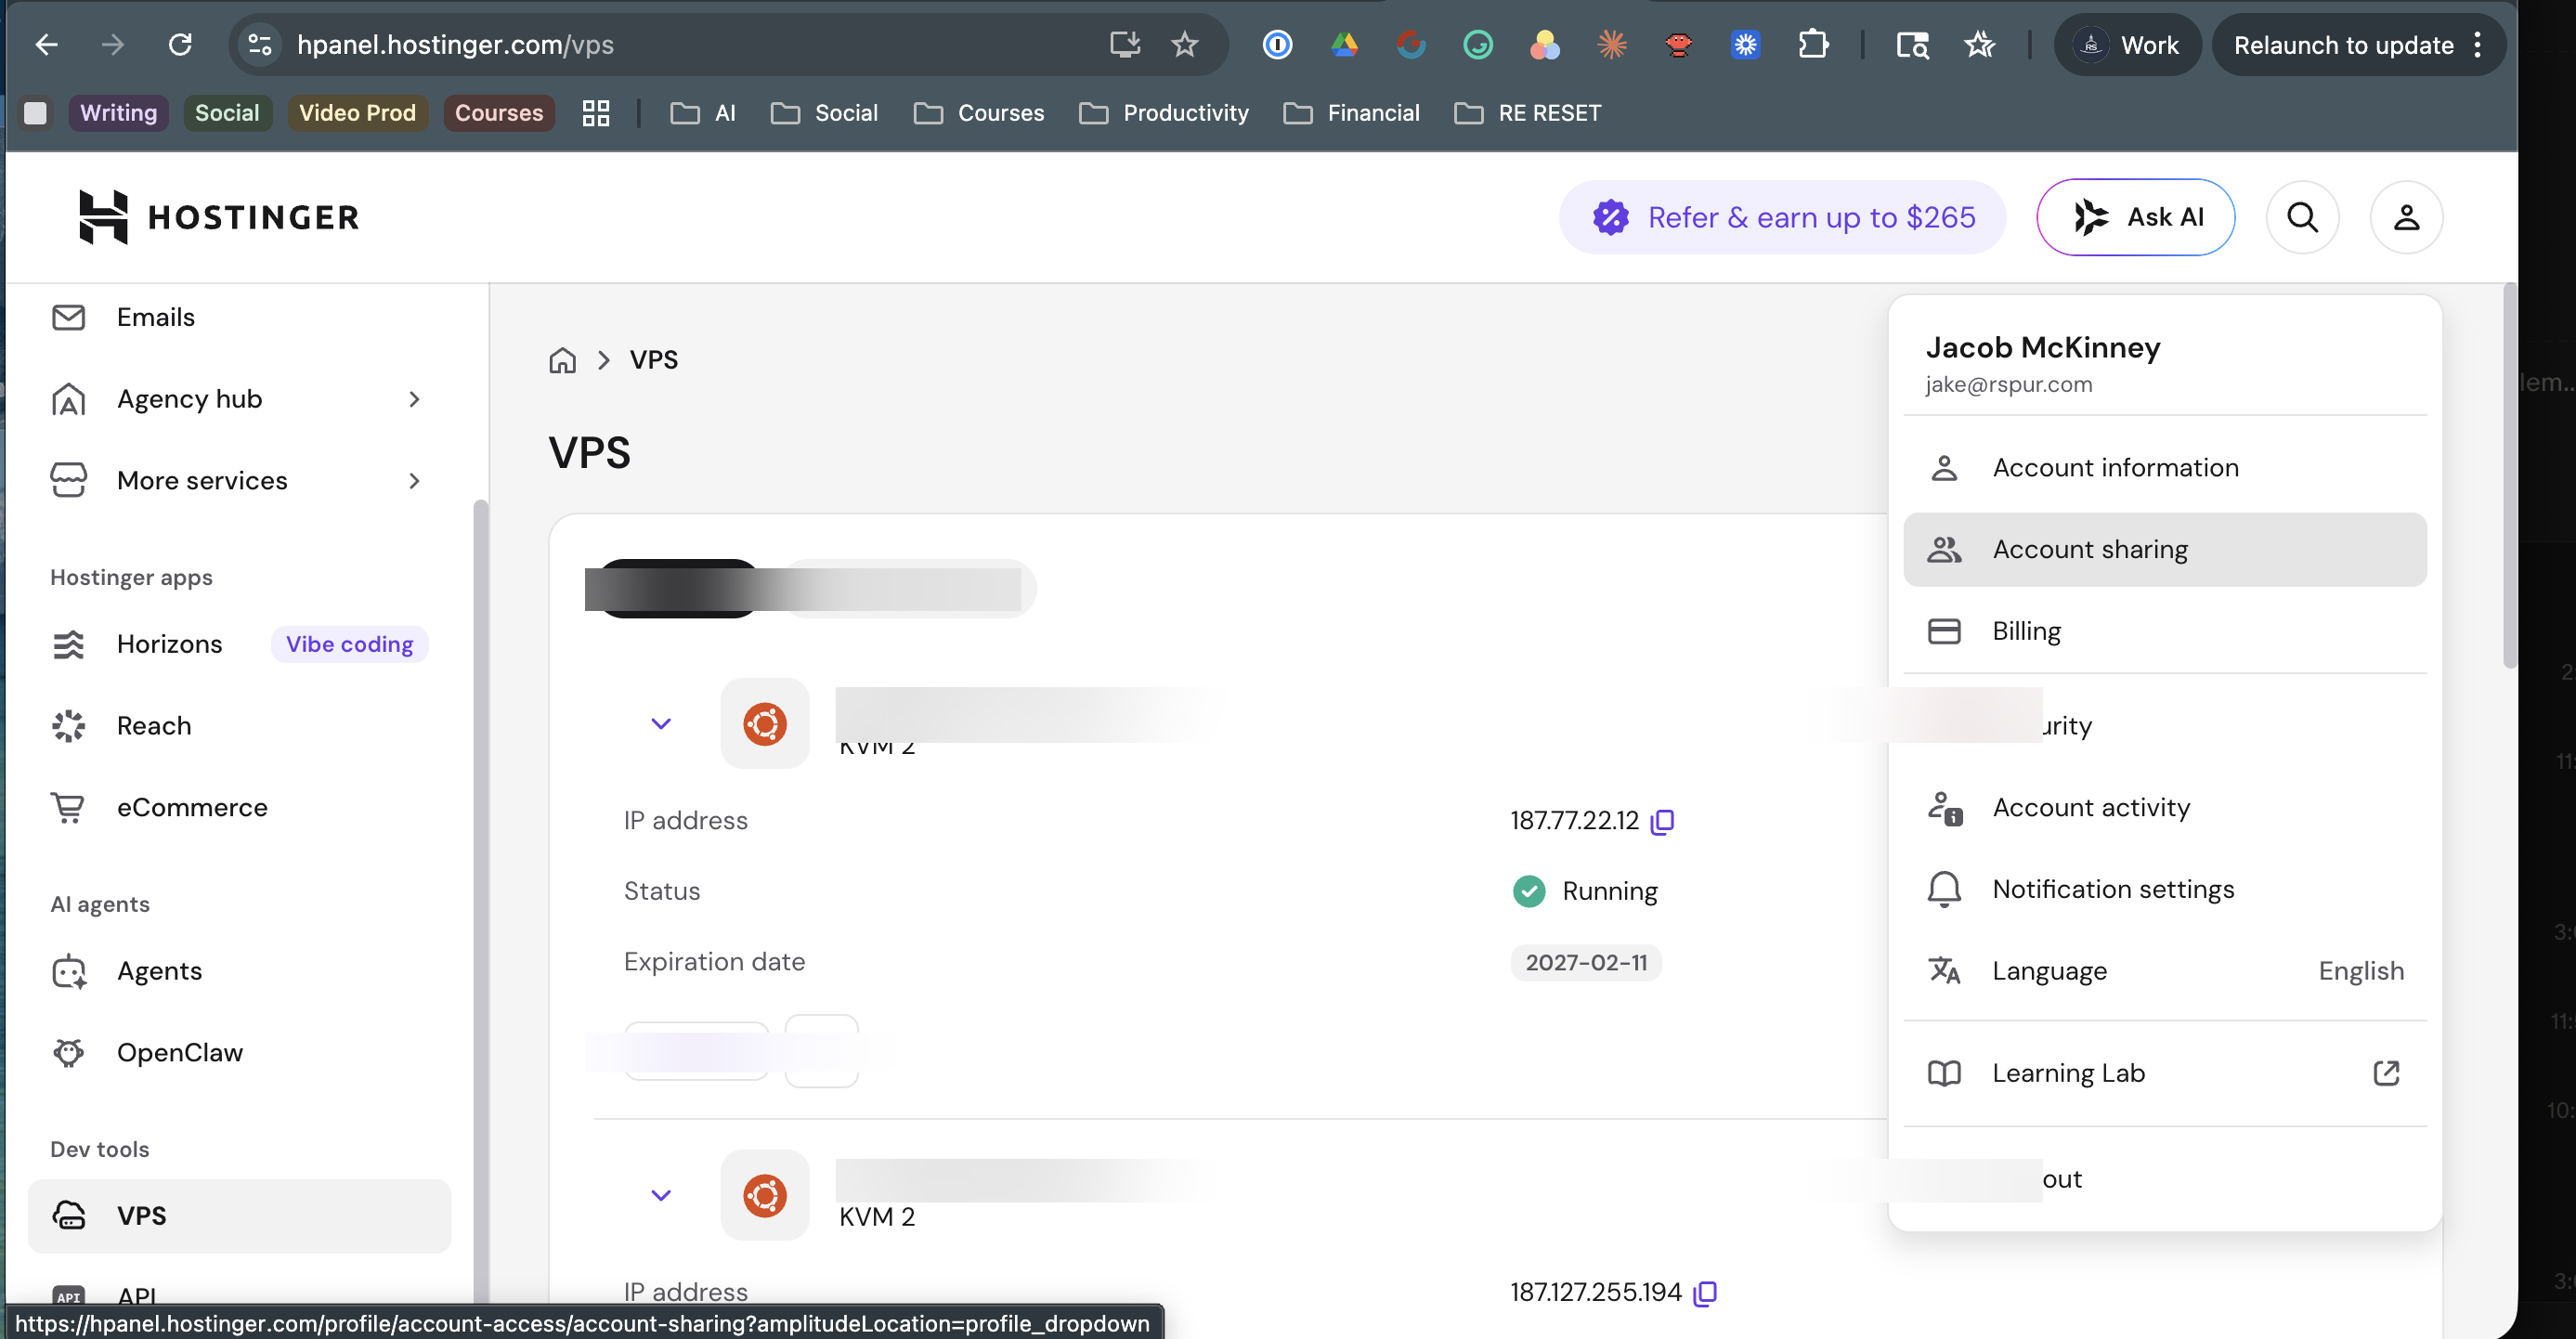
Task: Open Notification settings
Action: (2164, 889)
